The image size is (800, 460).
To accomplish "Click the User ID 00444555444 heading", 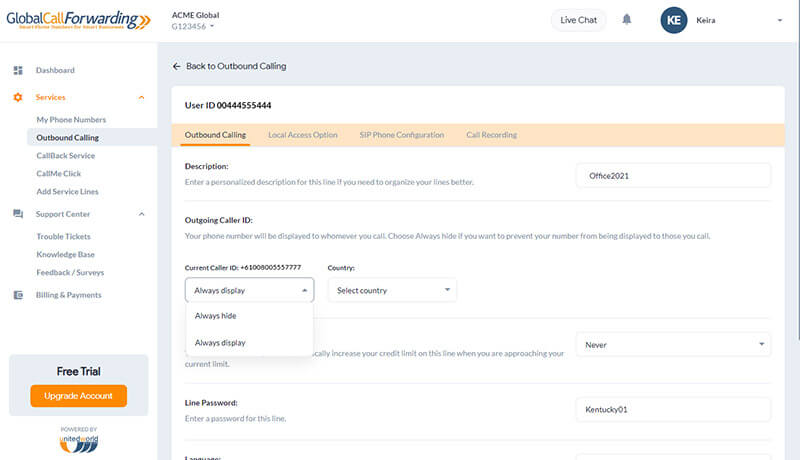I will 228,106.
